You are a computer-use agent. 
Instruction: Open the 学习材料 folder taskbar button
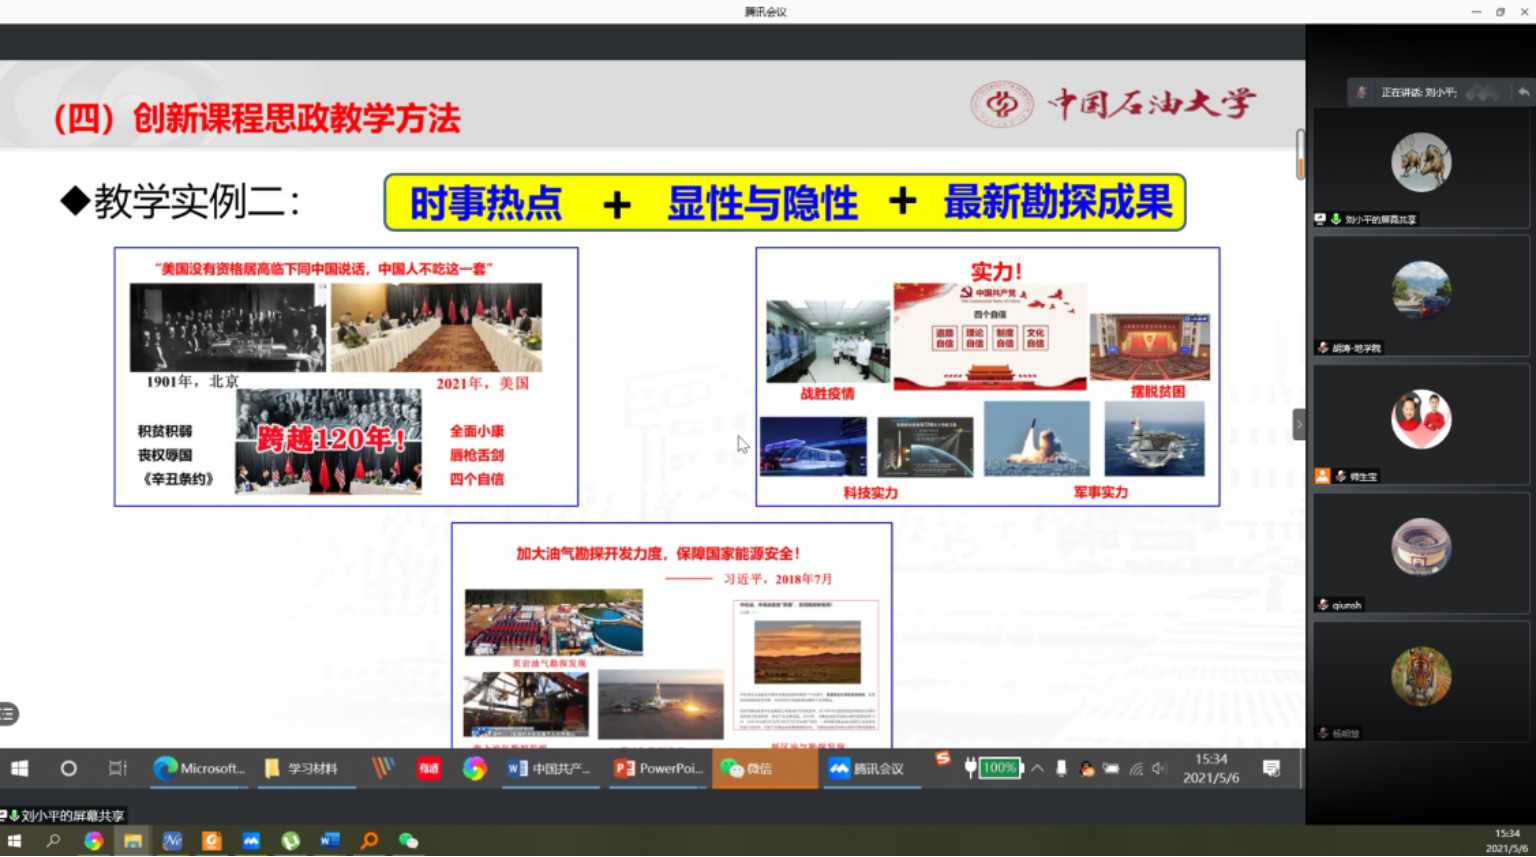coord(302,768)
